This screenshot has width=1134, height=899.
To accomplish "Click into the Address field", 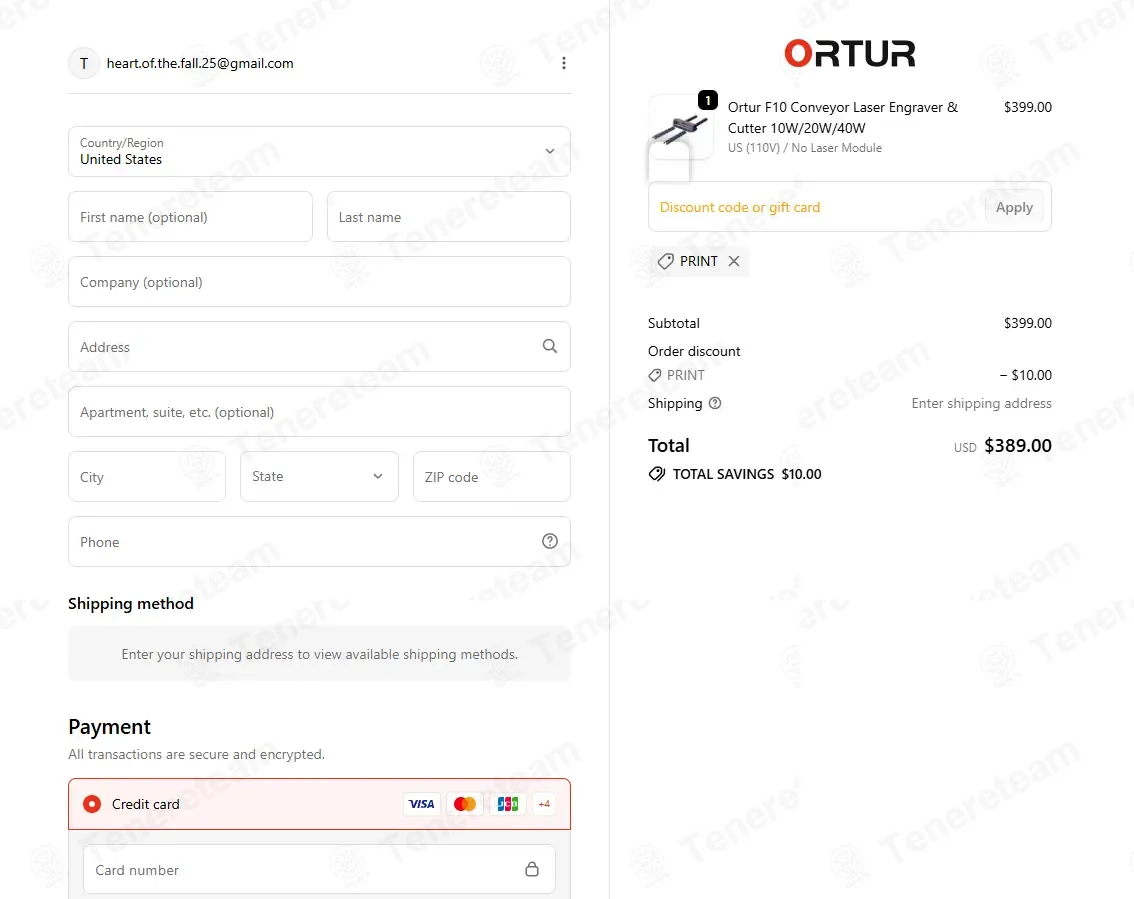I will click(319, 346).
